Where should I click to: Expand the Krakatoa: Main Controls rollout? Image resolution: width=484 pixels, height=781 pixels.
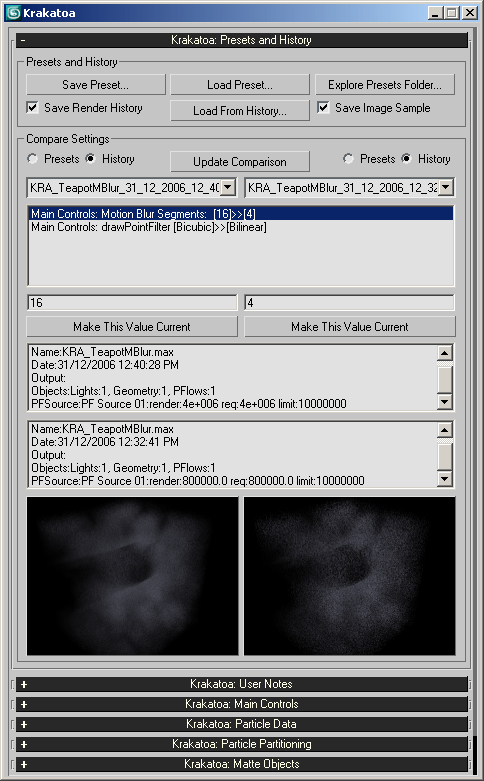[242, 704]
